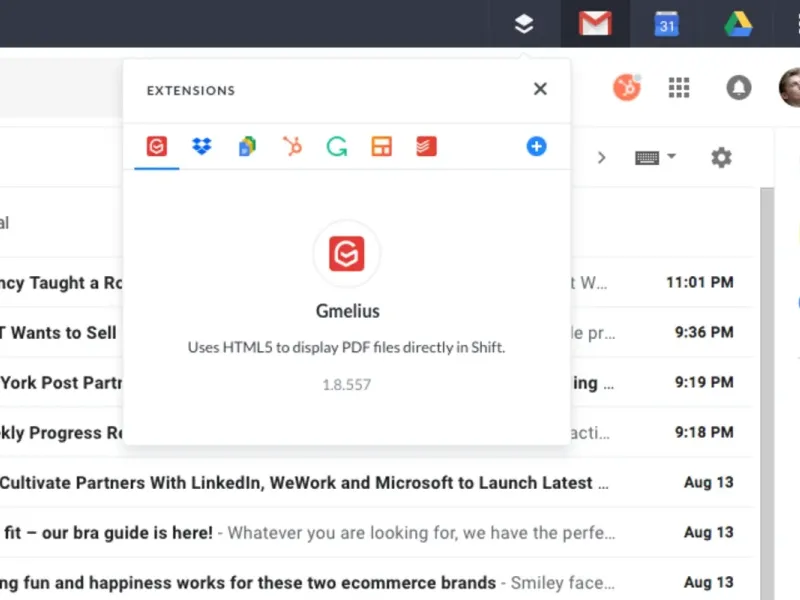Open the email received at 9:36 PM
800x600 pixels.
(377, 332)
